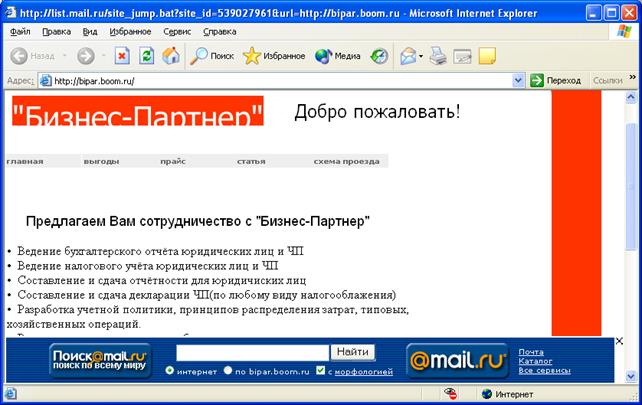642x405 pixels.
Task: Click the IE icon in title bar
Action: [11, 13]
